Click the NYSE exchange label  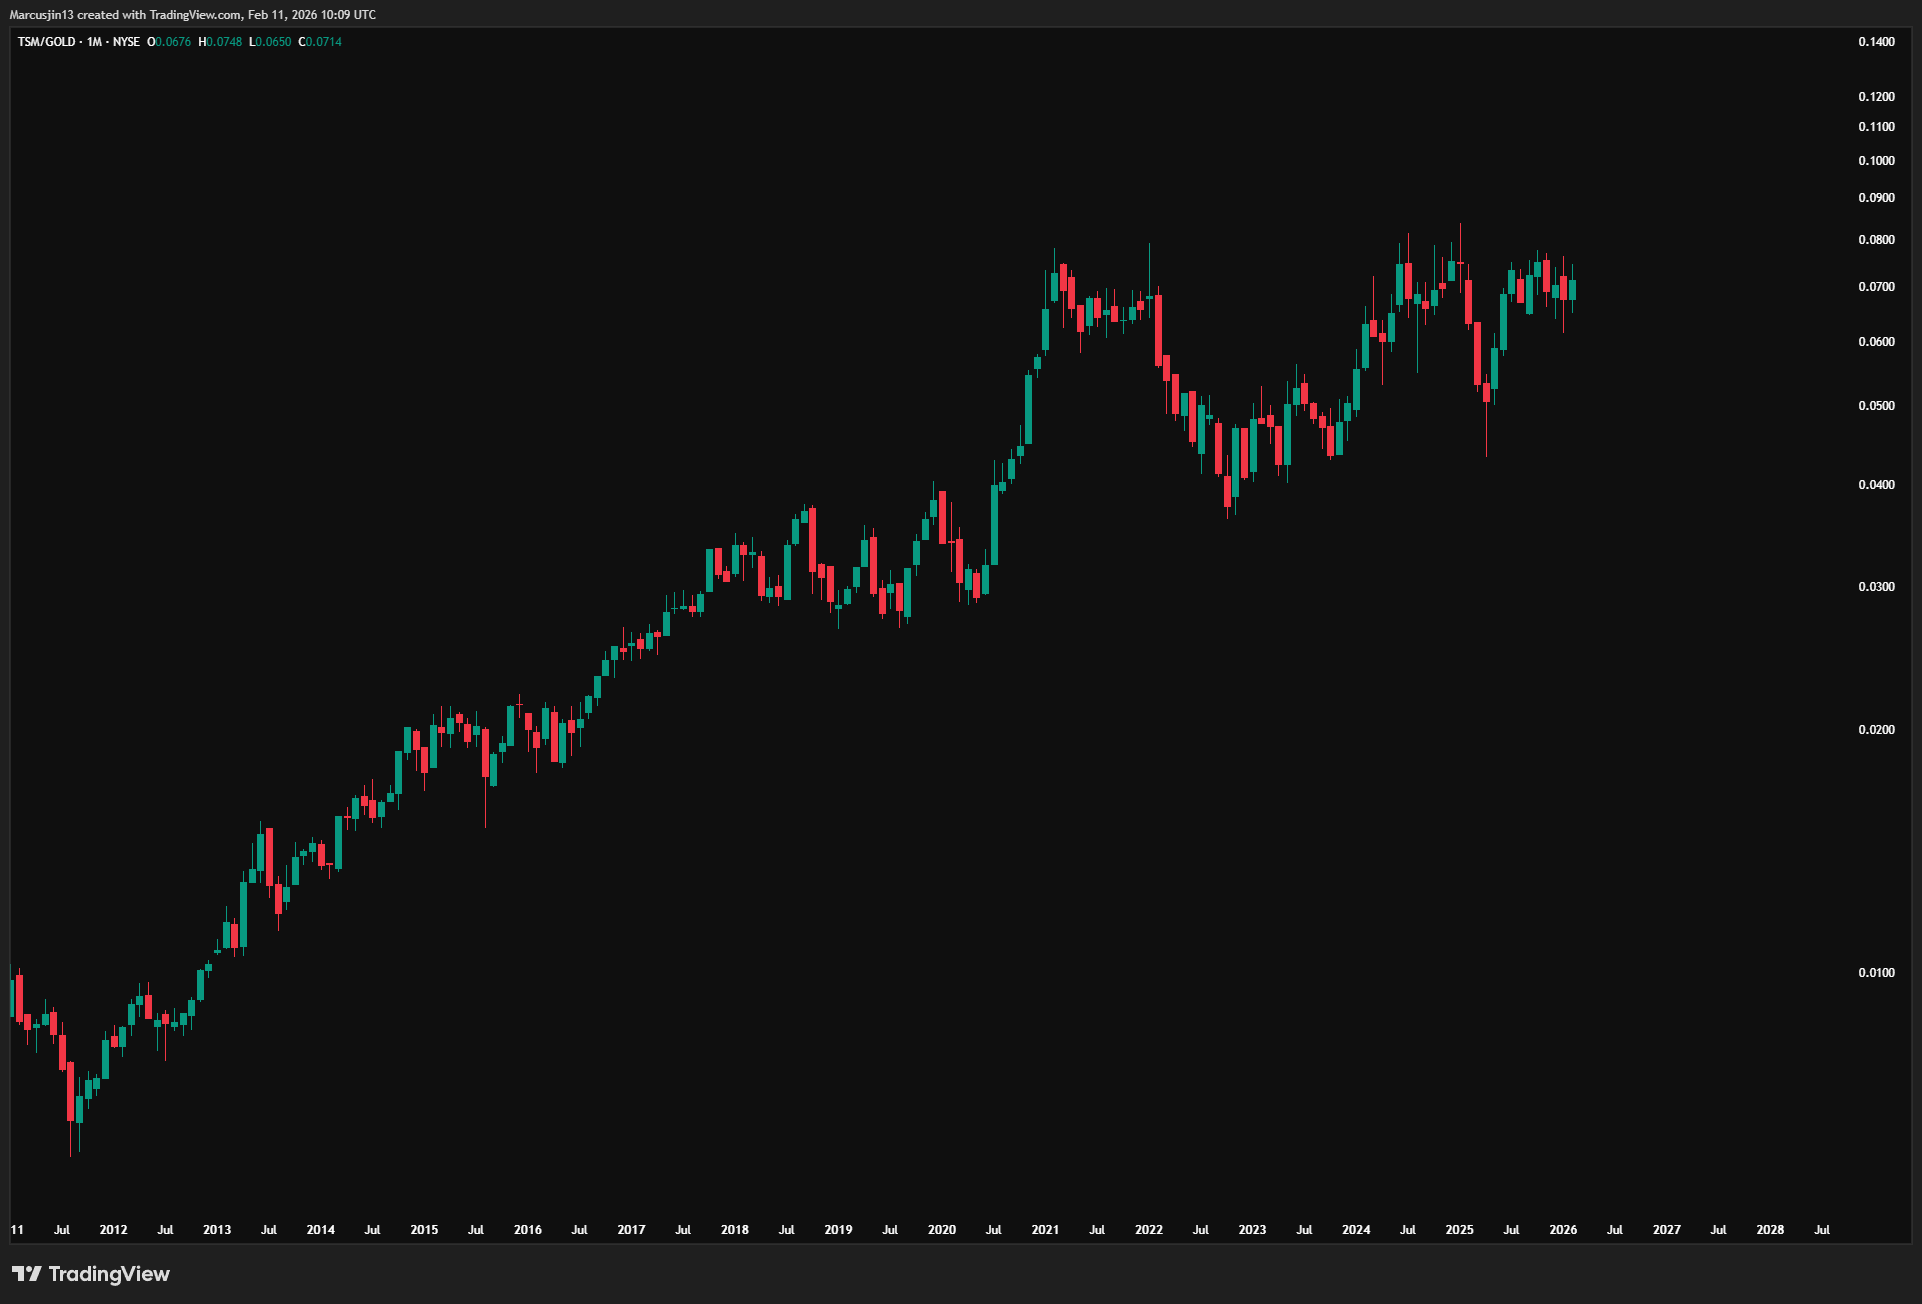click(x=126, y=42)
